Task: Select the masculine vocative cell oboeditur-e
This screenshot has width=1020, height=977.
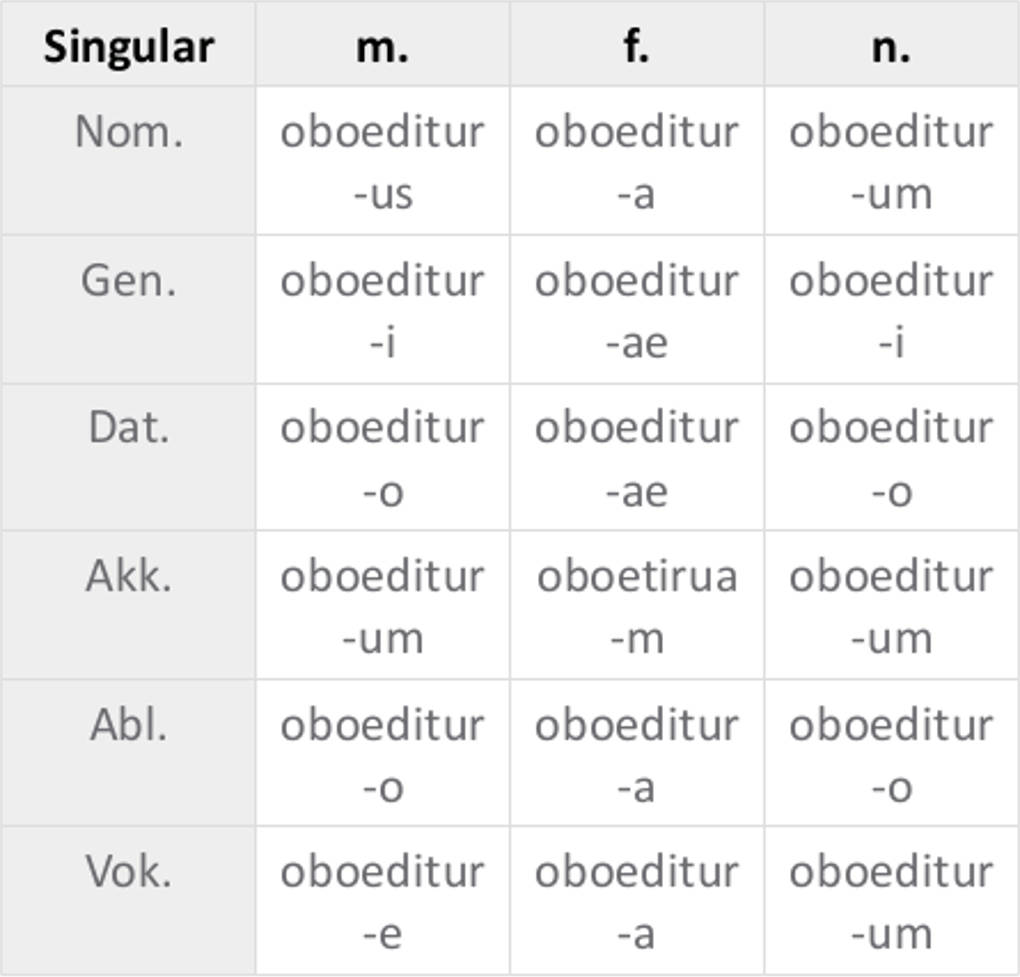Action: coord(382,901)
